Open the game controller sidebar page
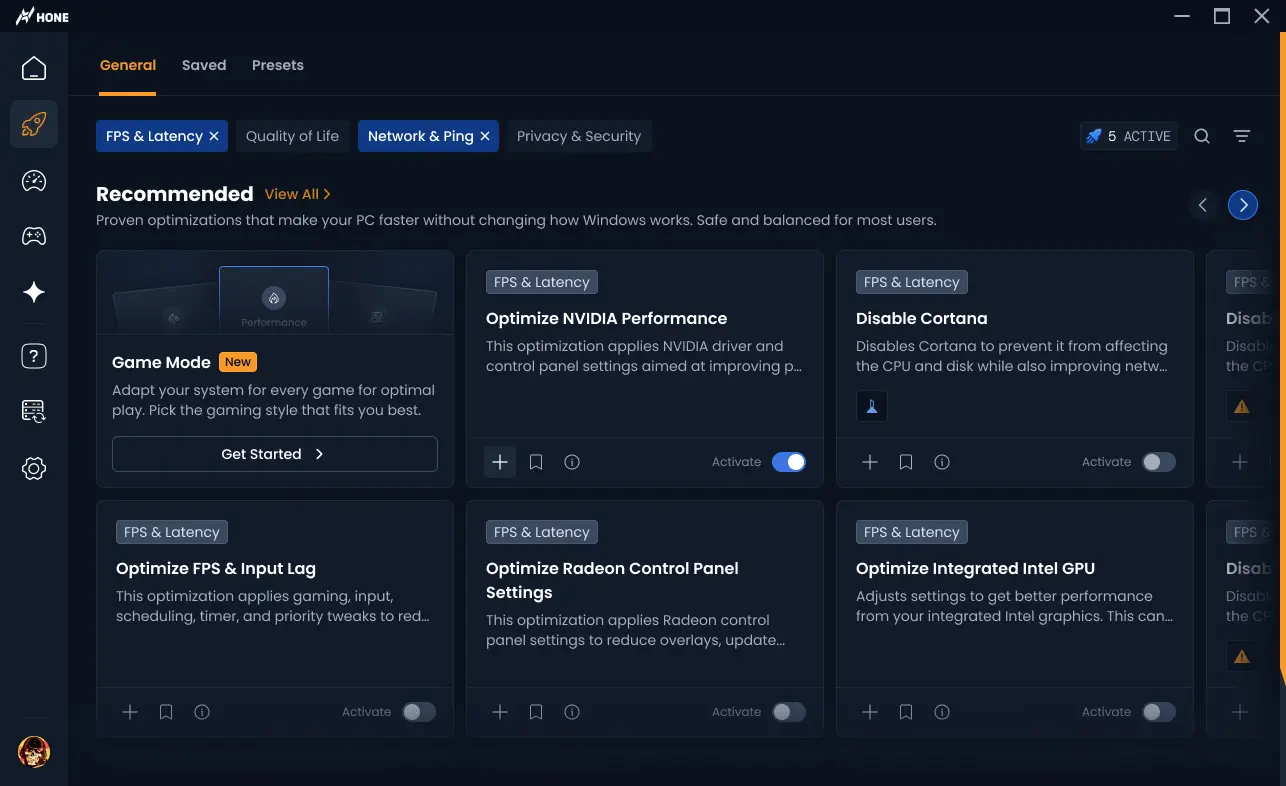1286x786 pixels. click(34, 236)
